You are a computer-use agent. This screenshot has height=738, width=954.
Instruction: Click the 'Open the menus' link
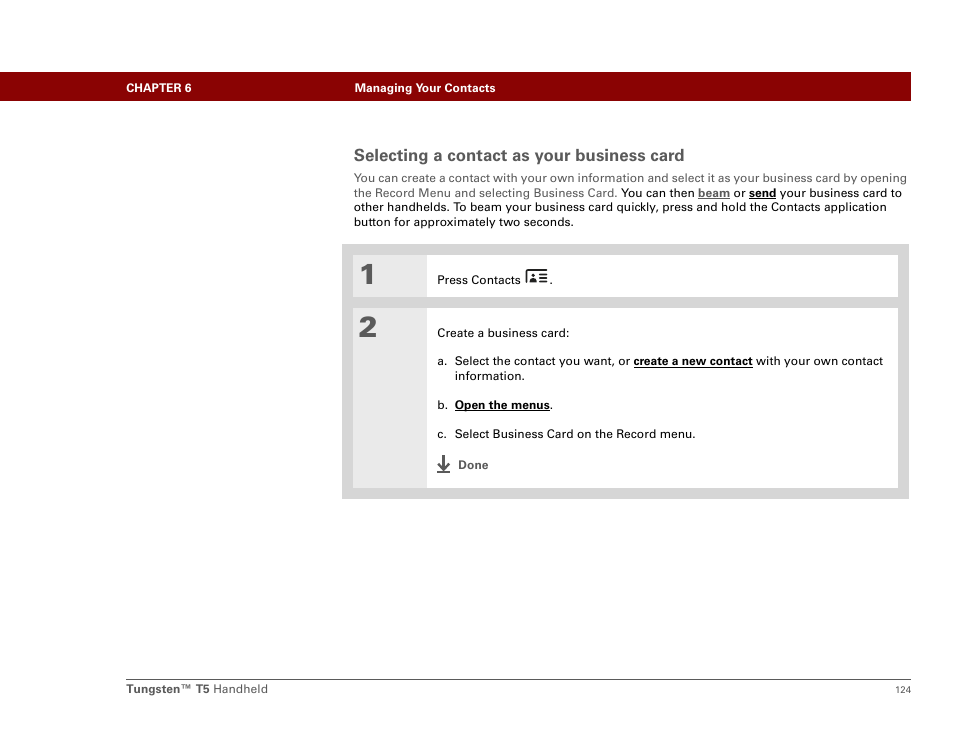[502, 405]
